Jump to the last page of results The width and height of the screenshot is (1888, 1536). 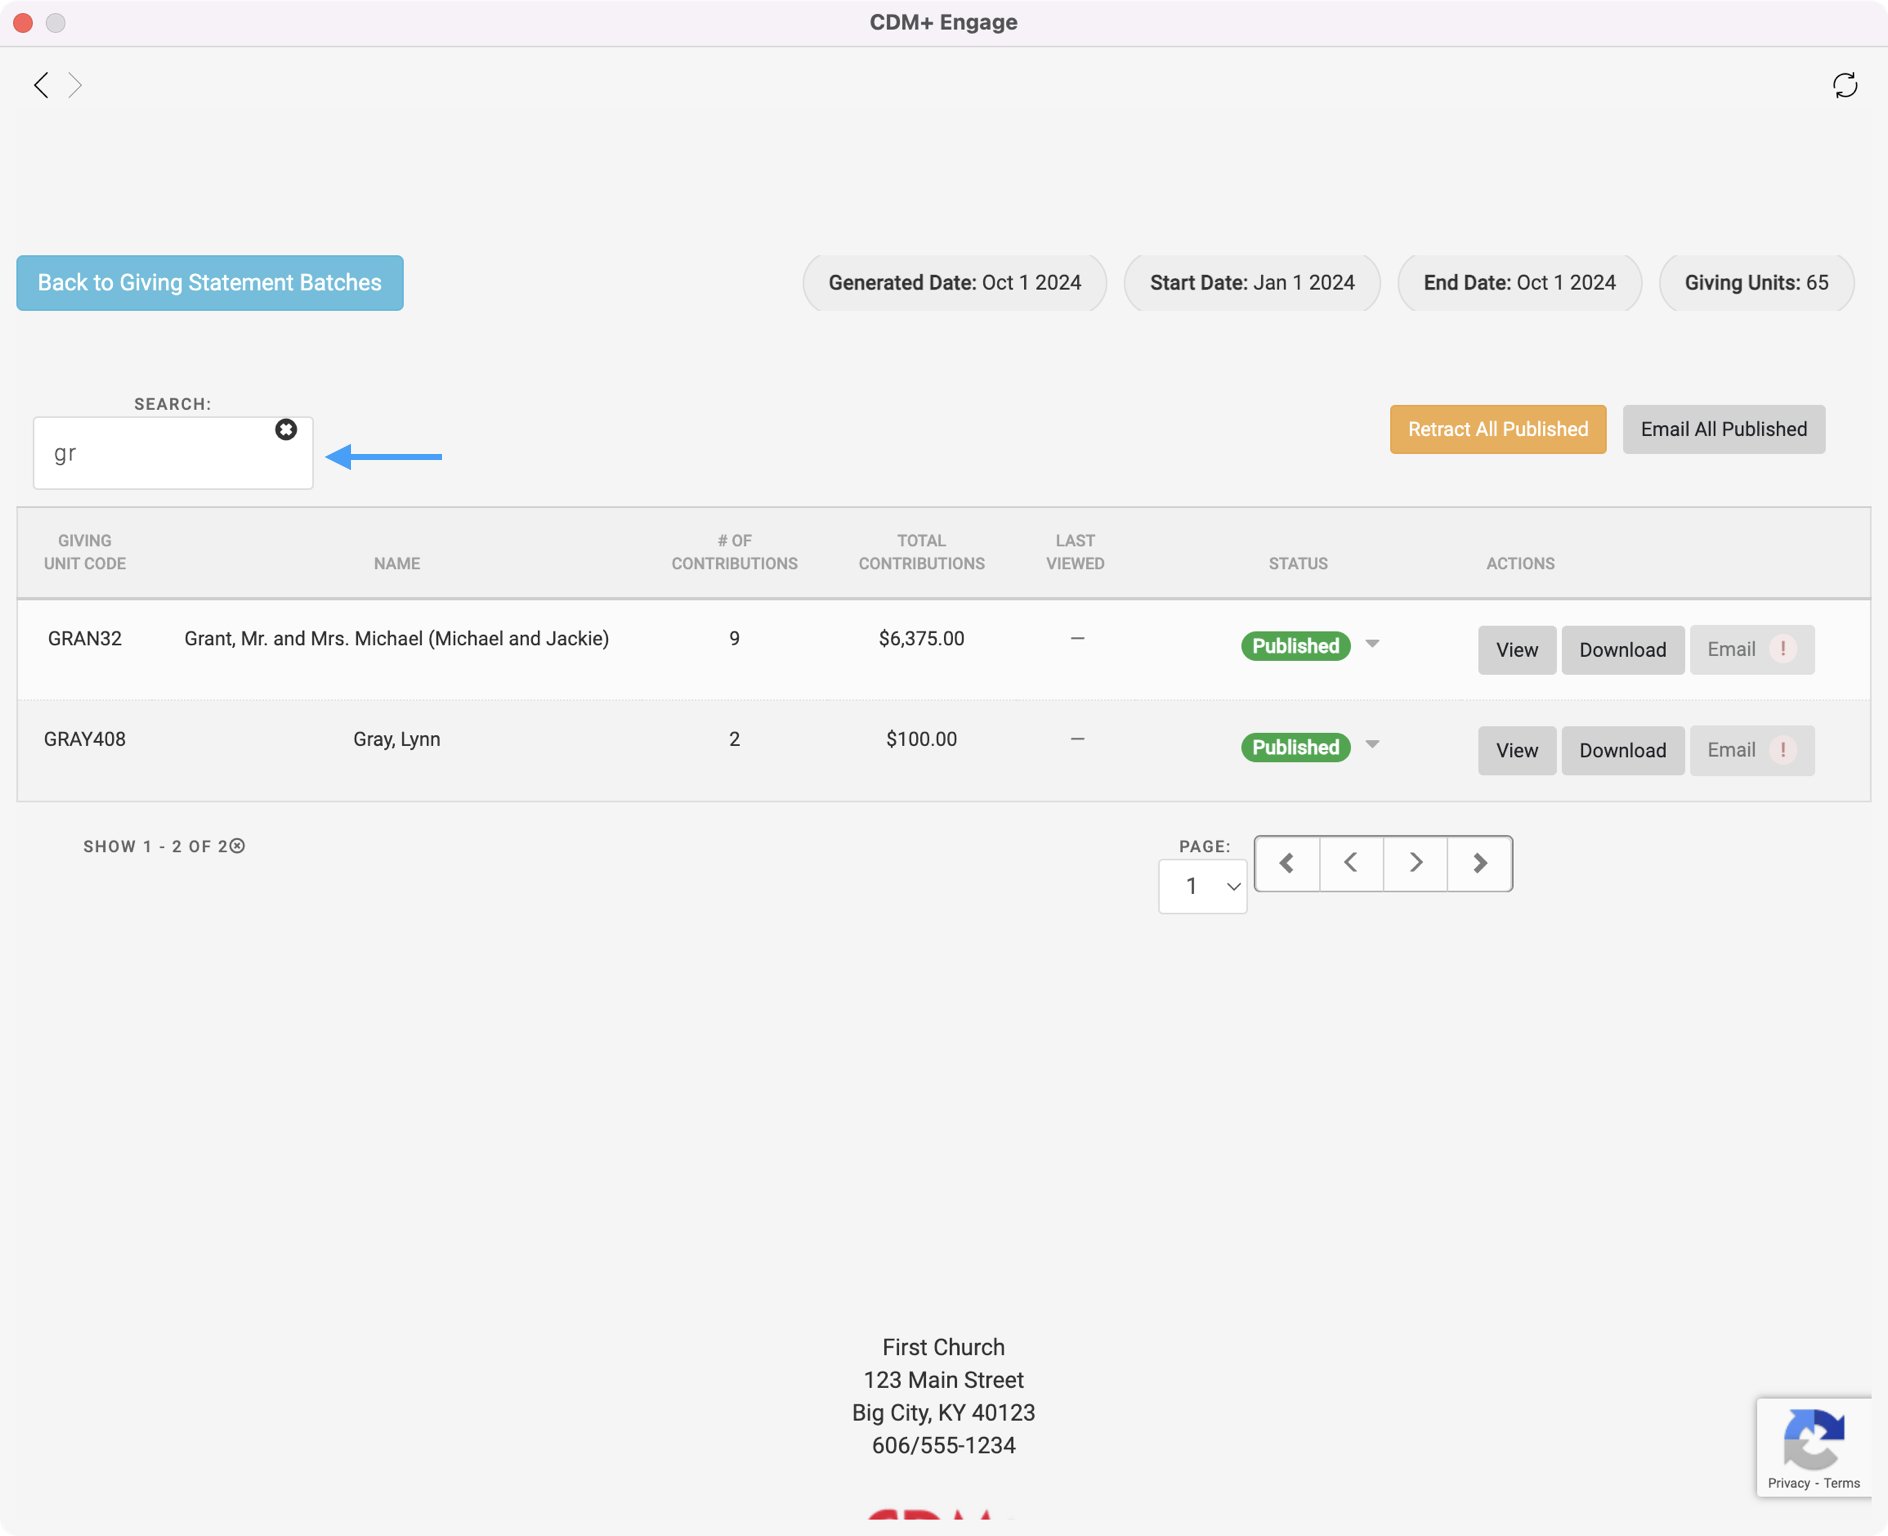click(x=1480, y=863)
